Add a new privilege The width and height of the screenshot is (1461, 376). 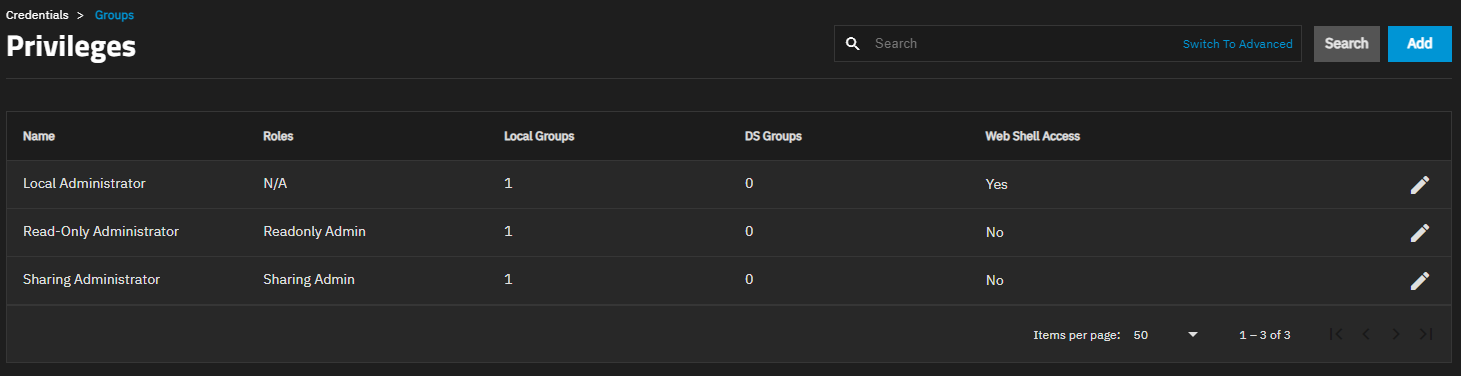1419,44
